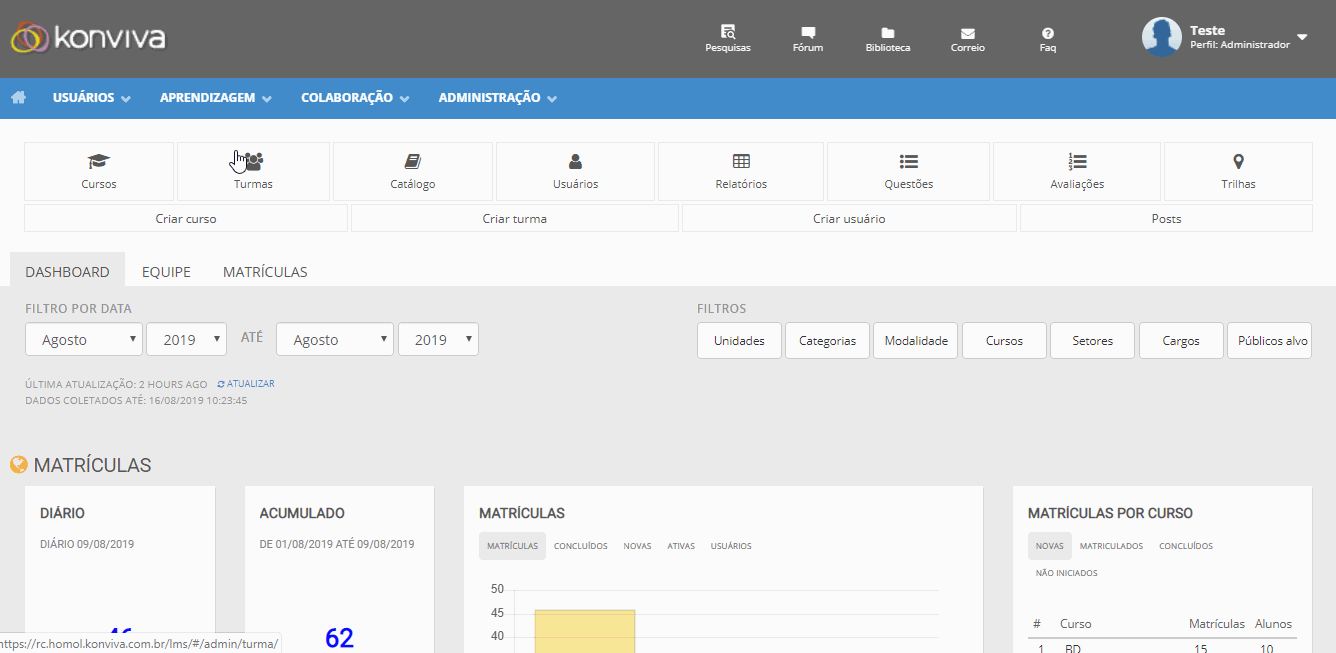Expand the user profile arrow
Image resolution: width=1336 pixels, height=653 pixels.
(1302, 37)
